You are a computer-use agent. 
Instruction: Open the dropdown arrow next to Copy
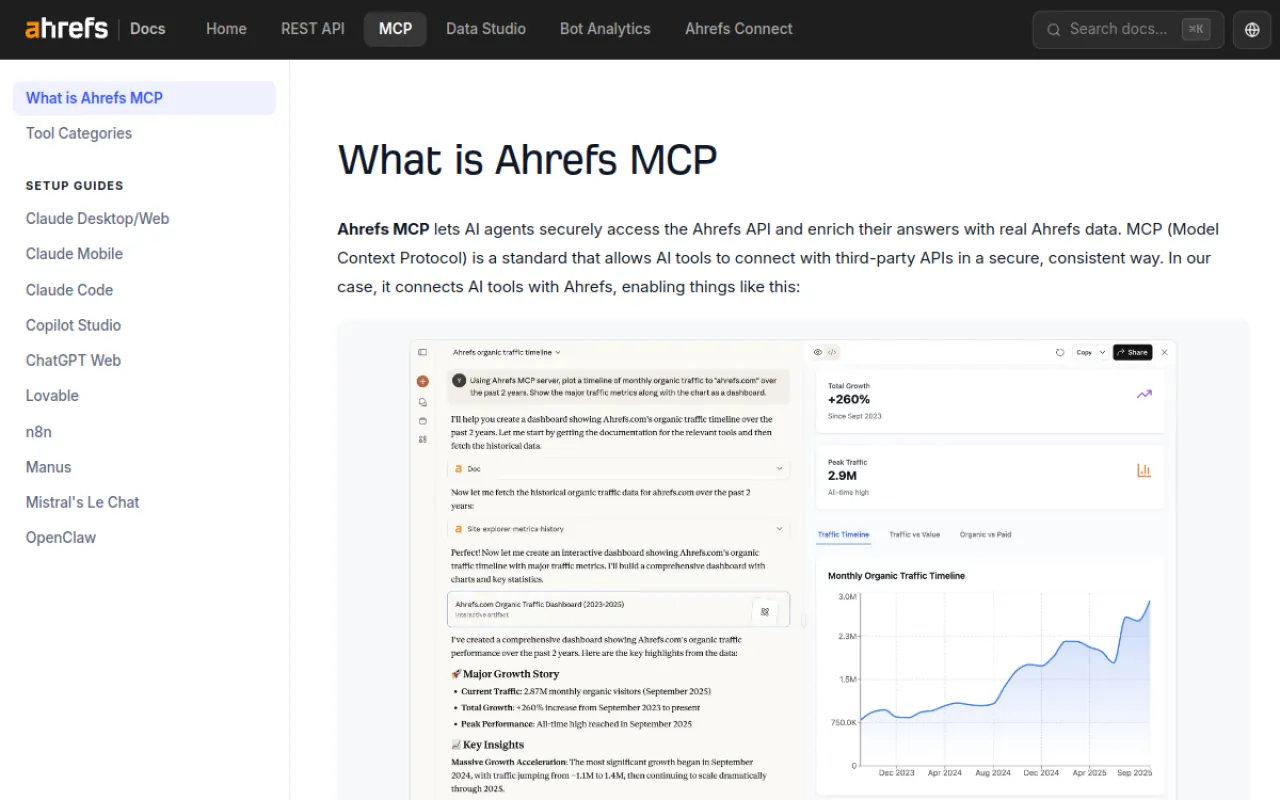1103,352
